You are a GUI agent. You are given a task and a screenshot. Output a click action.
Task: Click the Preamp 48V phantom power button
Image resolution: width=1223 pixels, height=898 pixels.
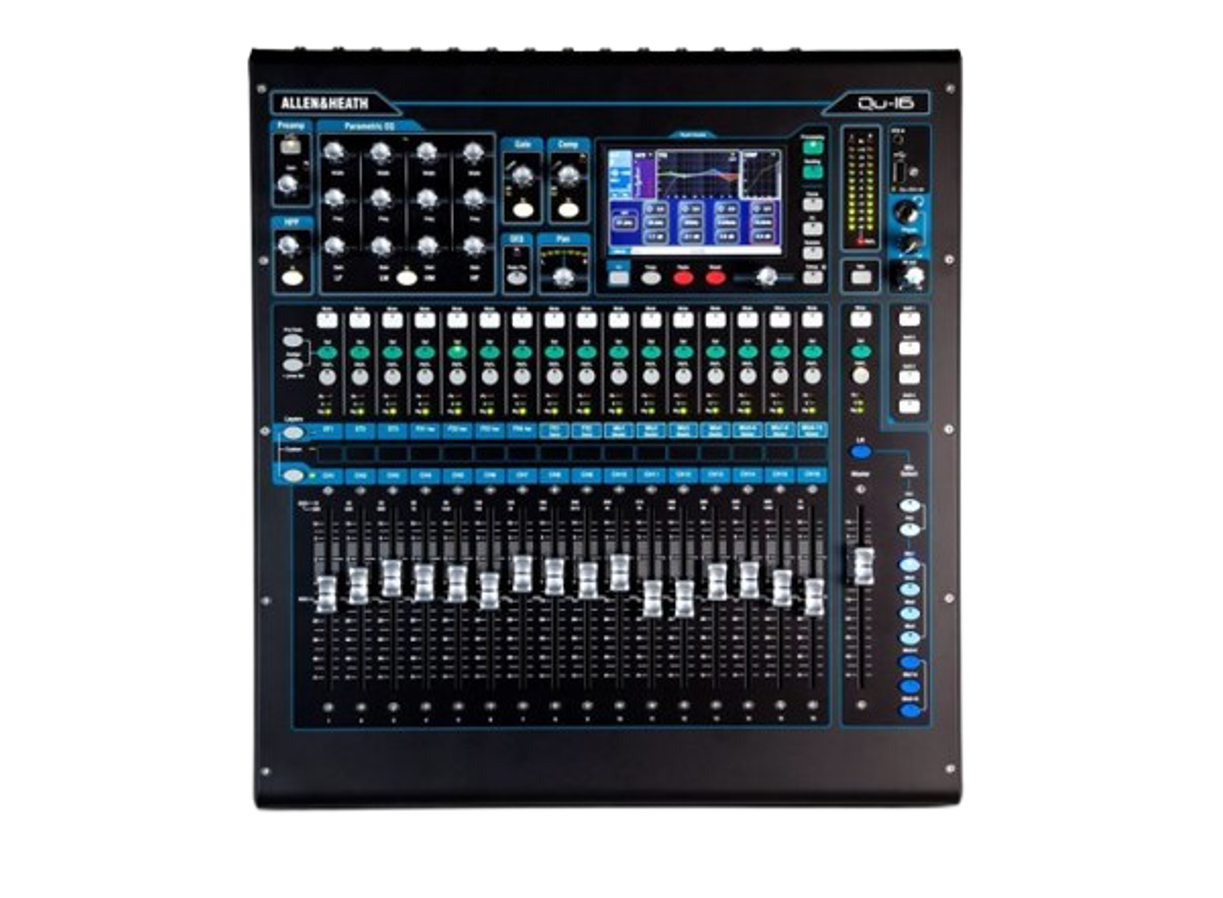pyautogui.click(x=290, y=146)
